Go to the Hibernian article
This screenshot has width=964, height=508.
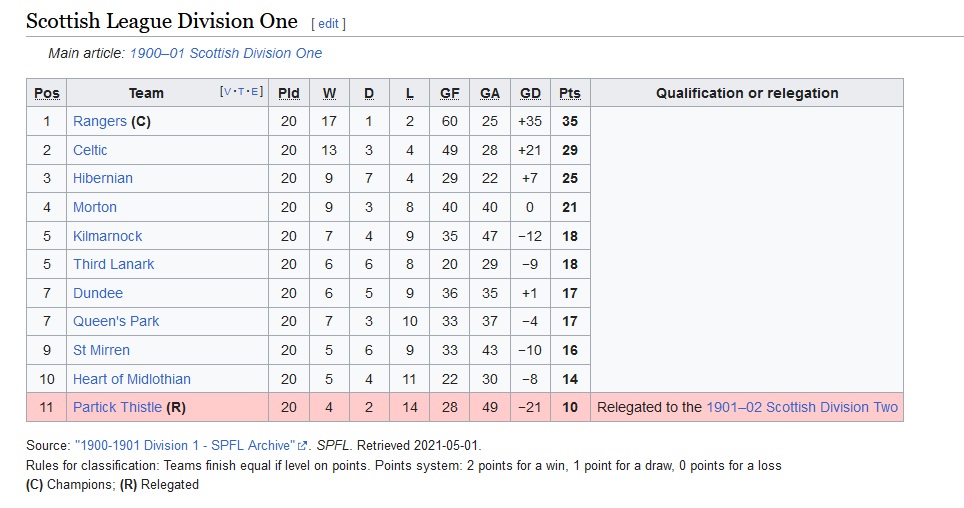pos(103,178)
